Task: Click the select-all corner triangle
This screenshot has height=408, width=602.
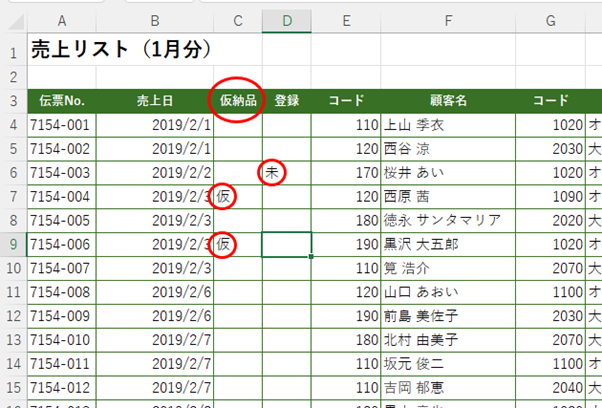Action: [13, 21]
